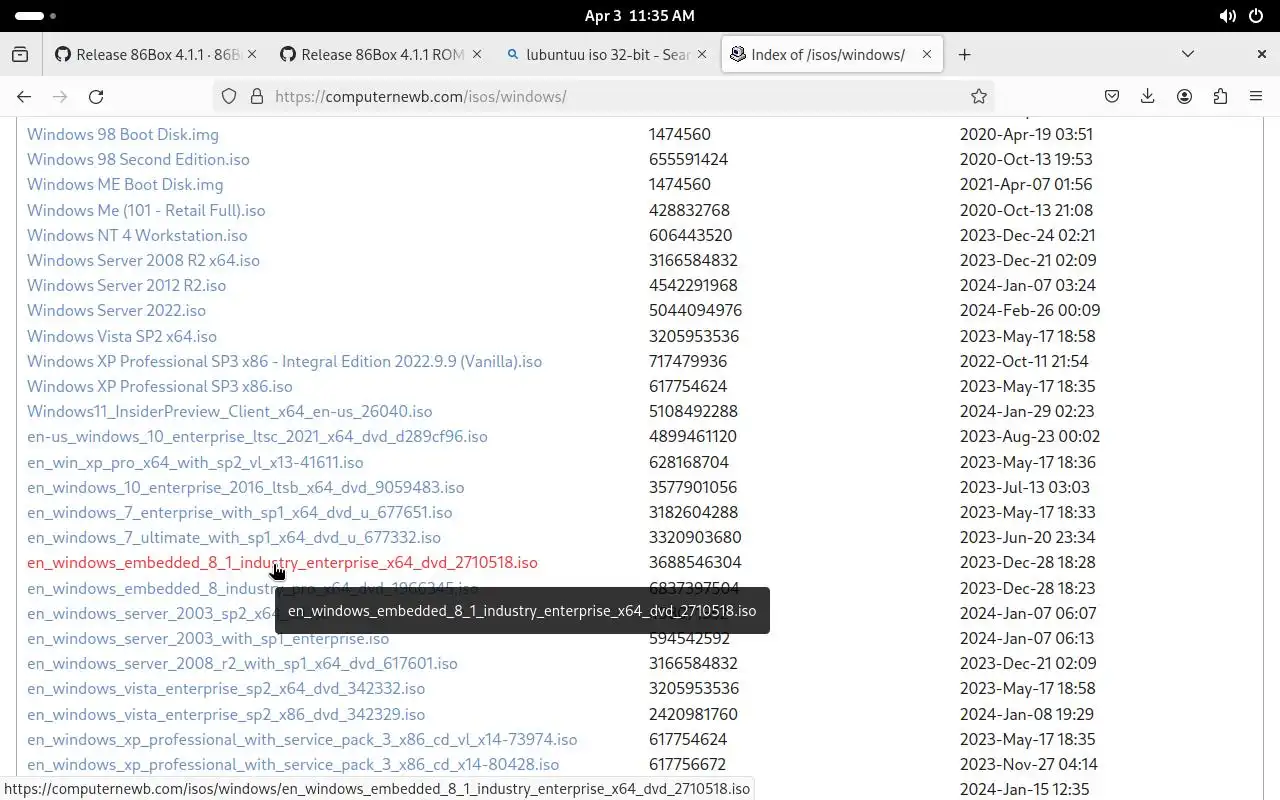The width and height of the screenshot is (1280, 800).
Task: Open xp_professional sp3 x86_cd_x14-80428 link
Action: pos(293,764)
